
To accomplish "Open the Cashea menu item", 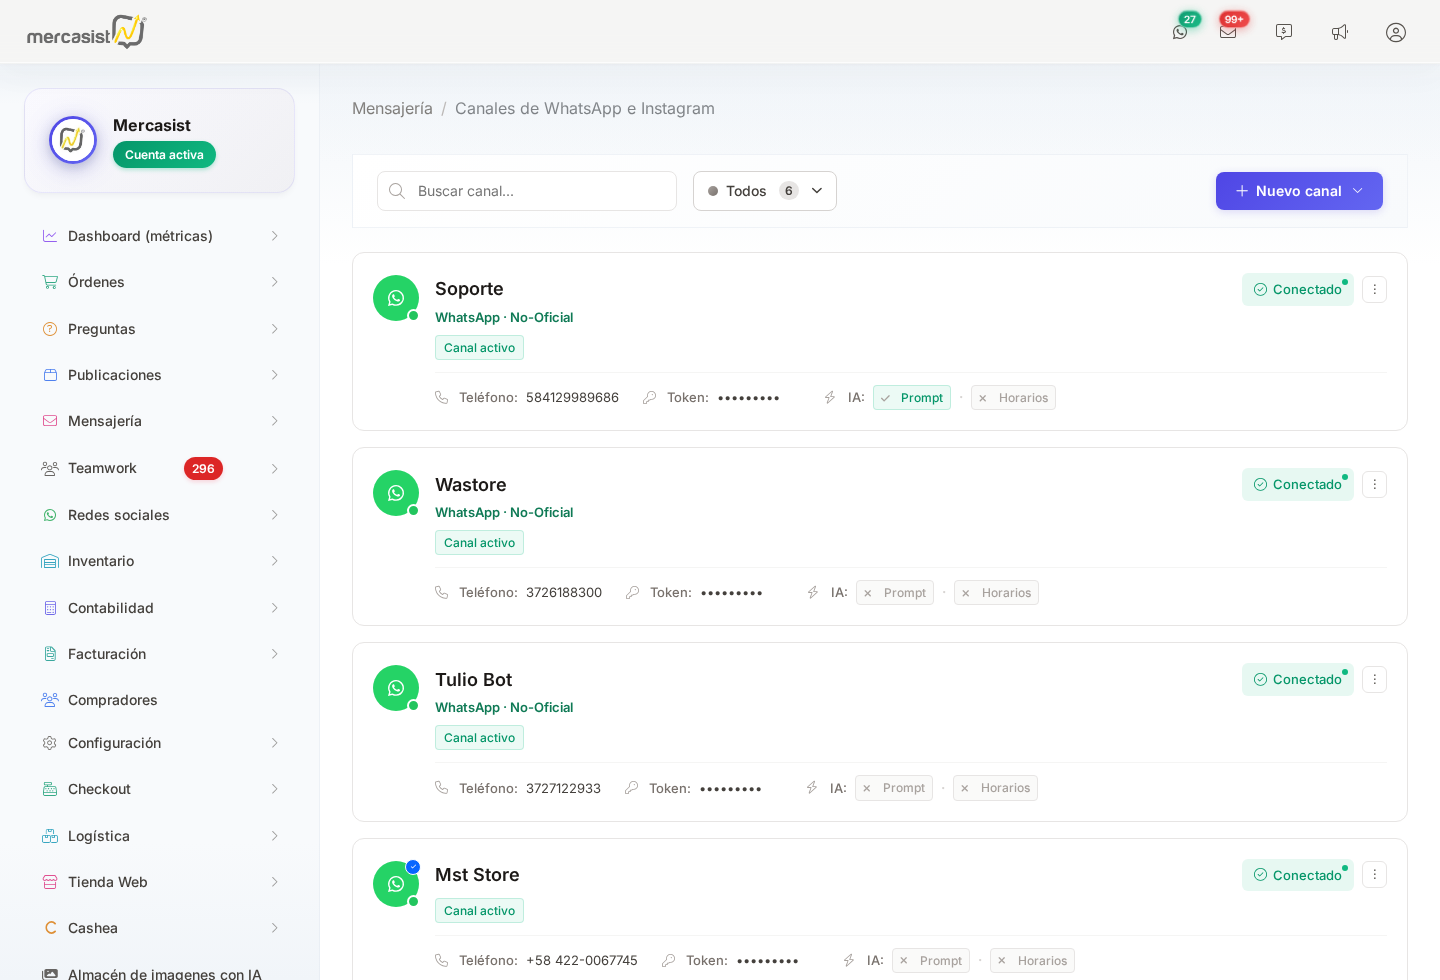I will (x=160, y=928).
